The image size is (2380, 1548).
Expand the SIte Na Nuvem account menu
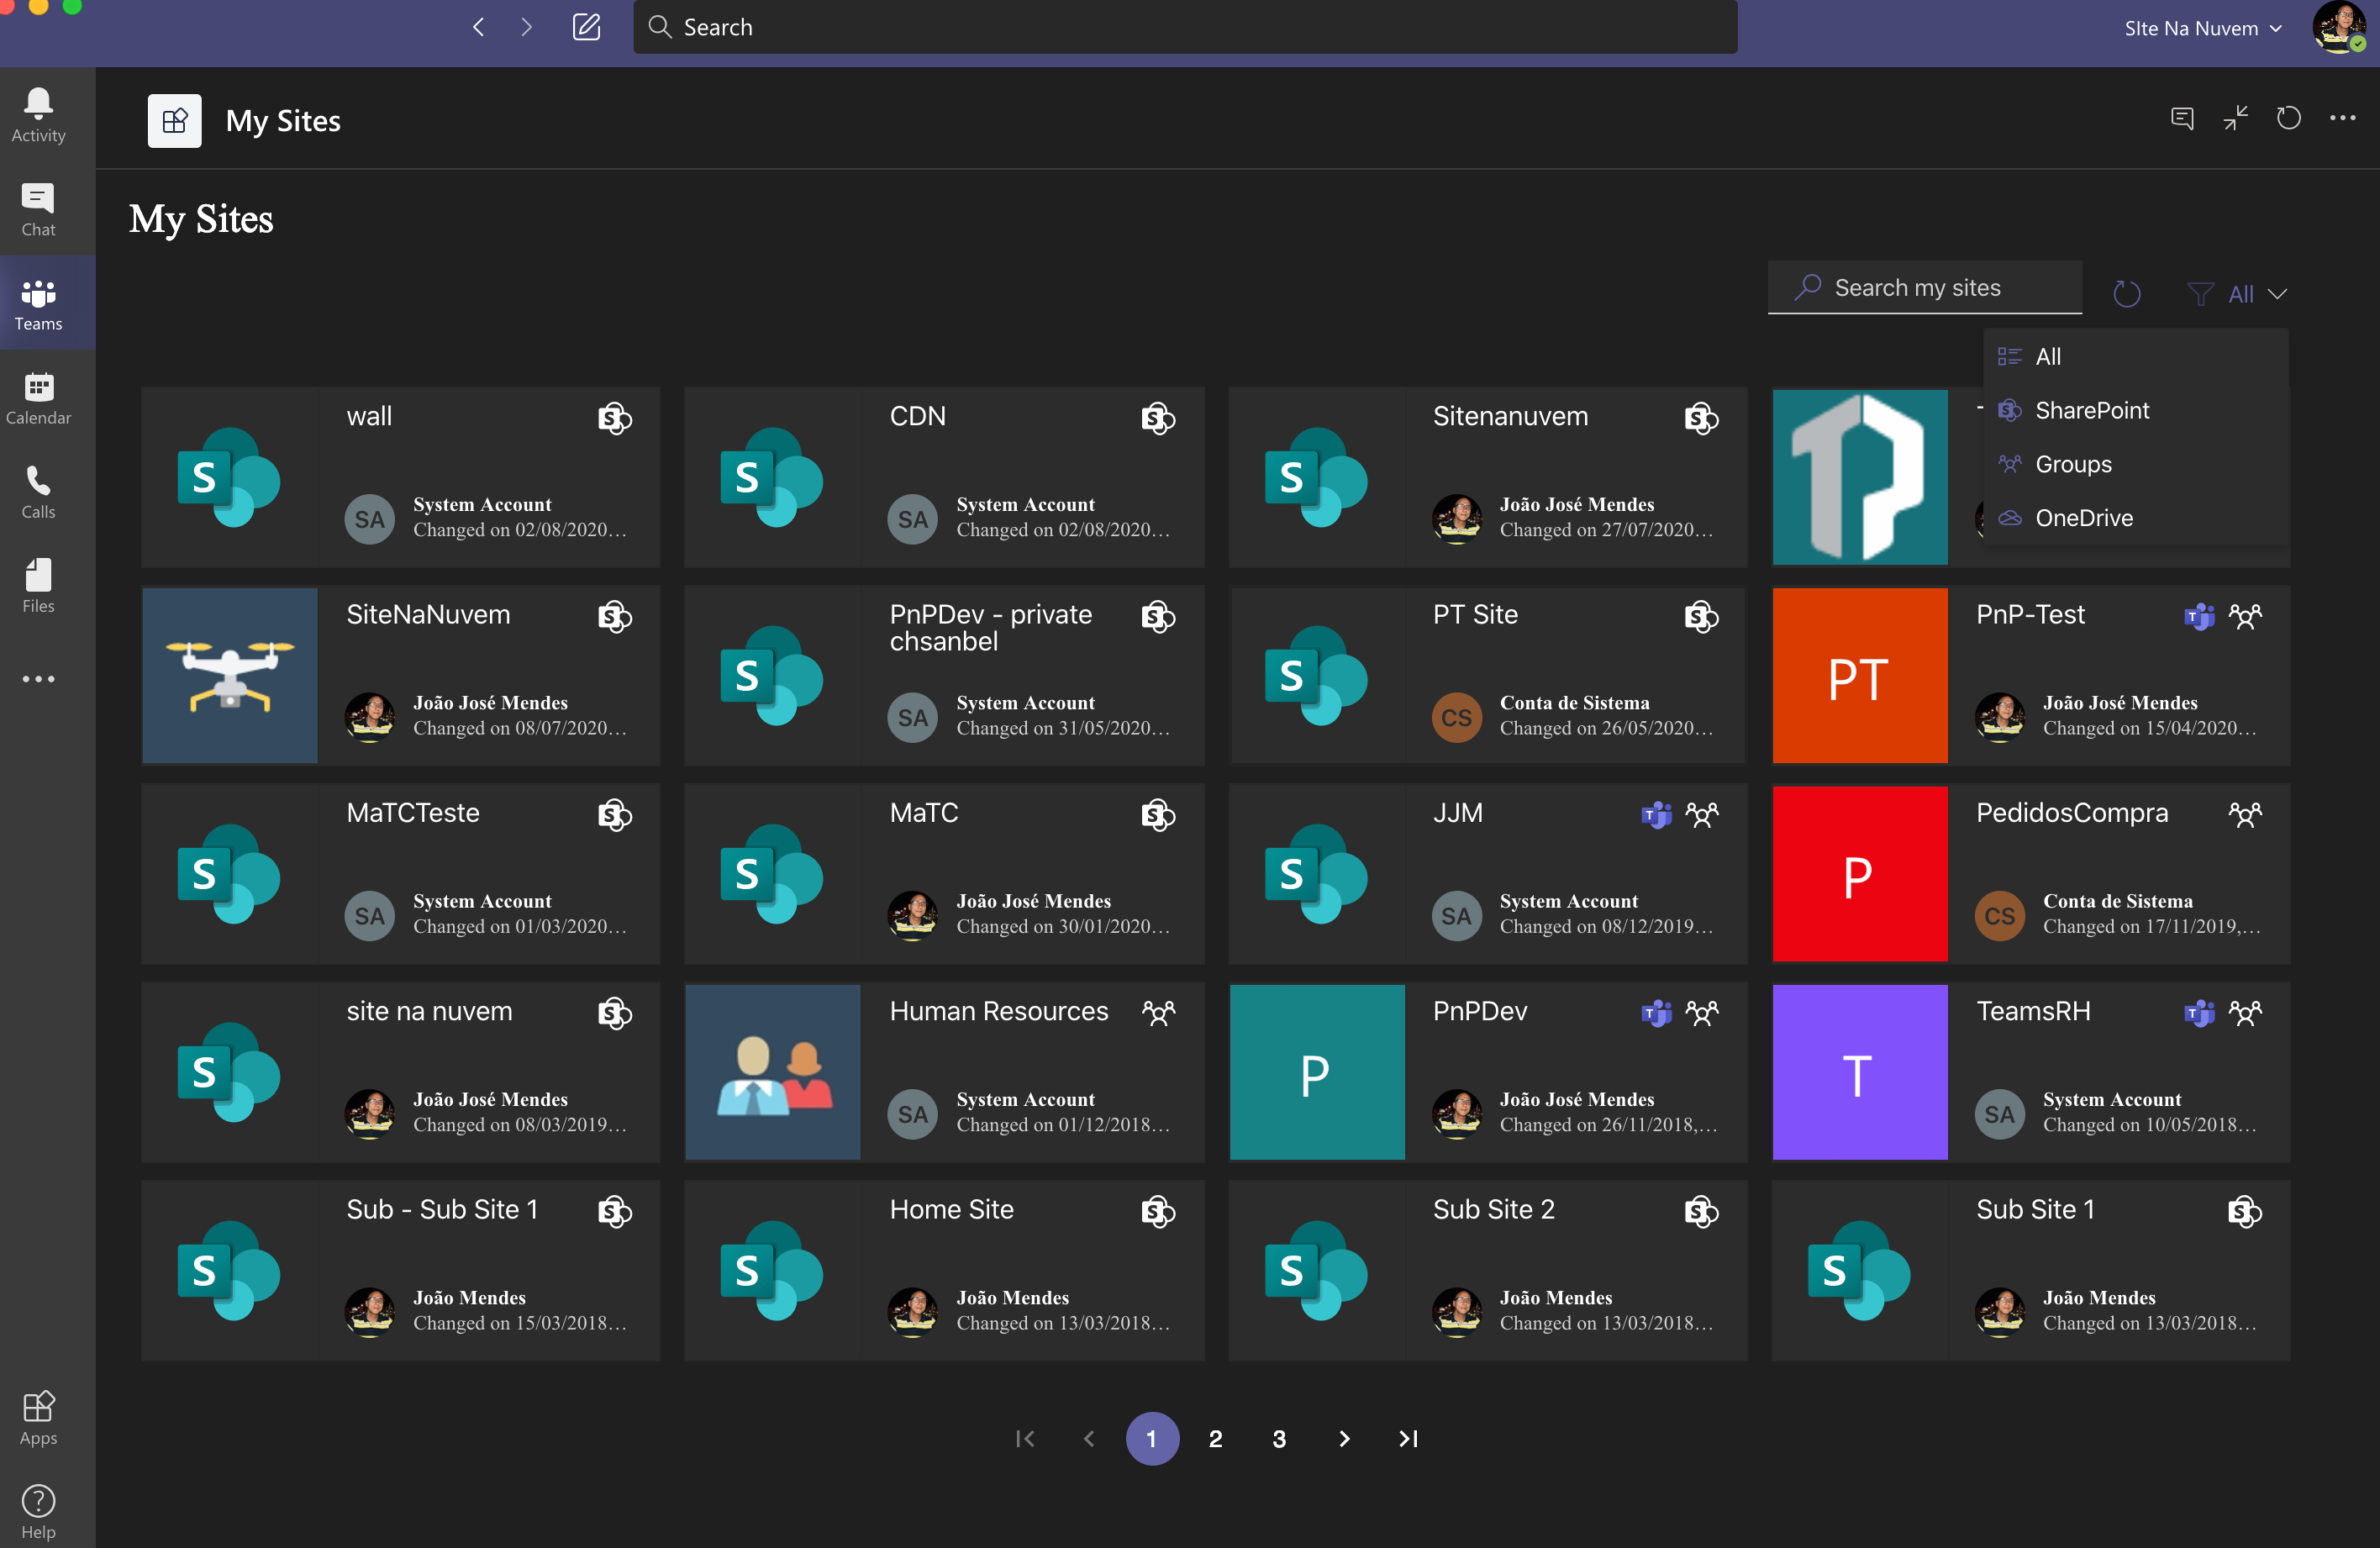click(x=2203, y=28)
